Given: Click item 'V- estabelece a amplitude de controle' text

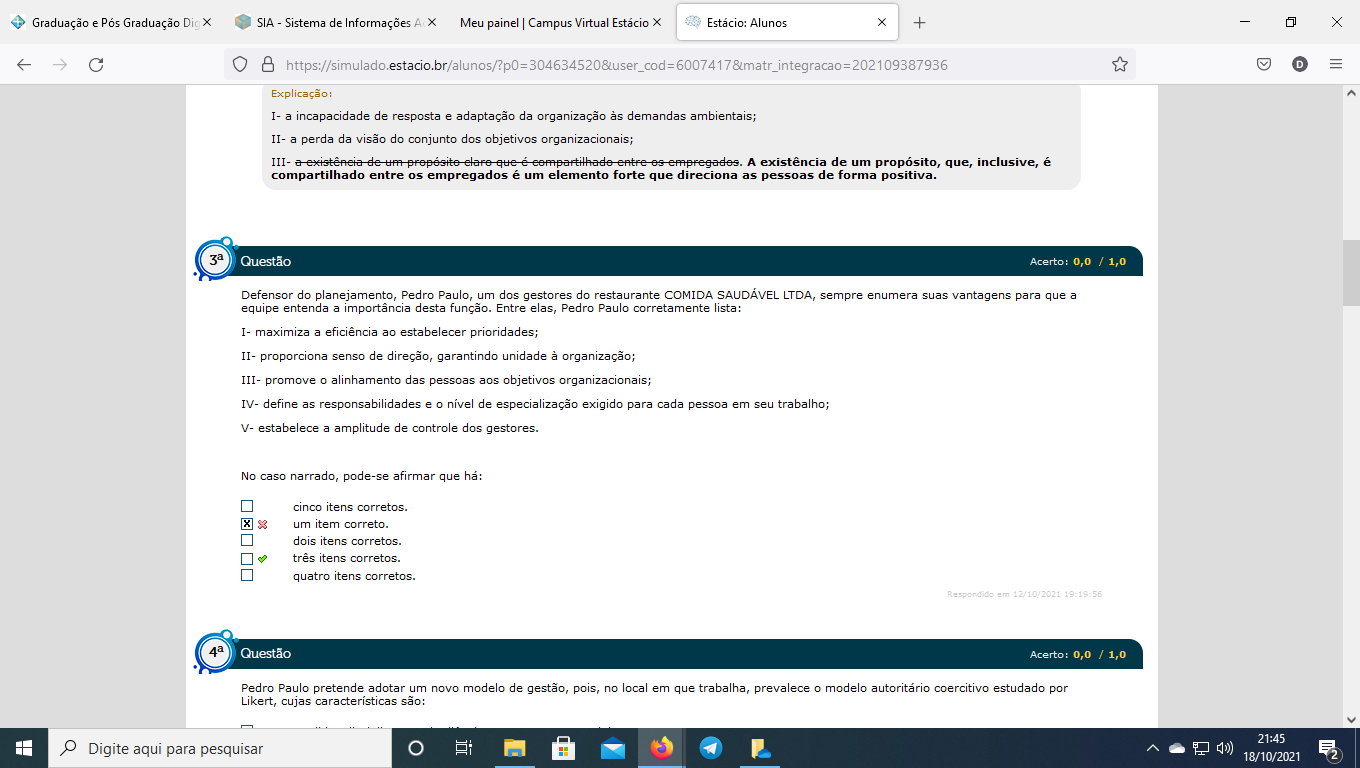Looking at the screenshot, I should (x=390, y=428).
